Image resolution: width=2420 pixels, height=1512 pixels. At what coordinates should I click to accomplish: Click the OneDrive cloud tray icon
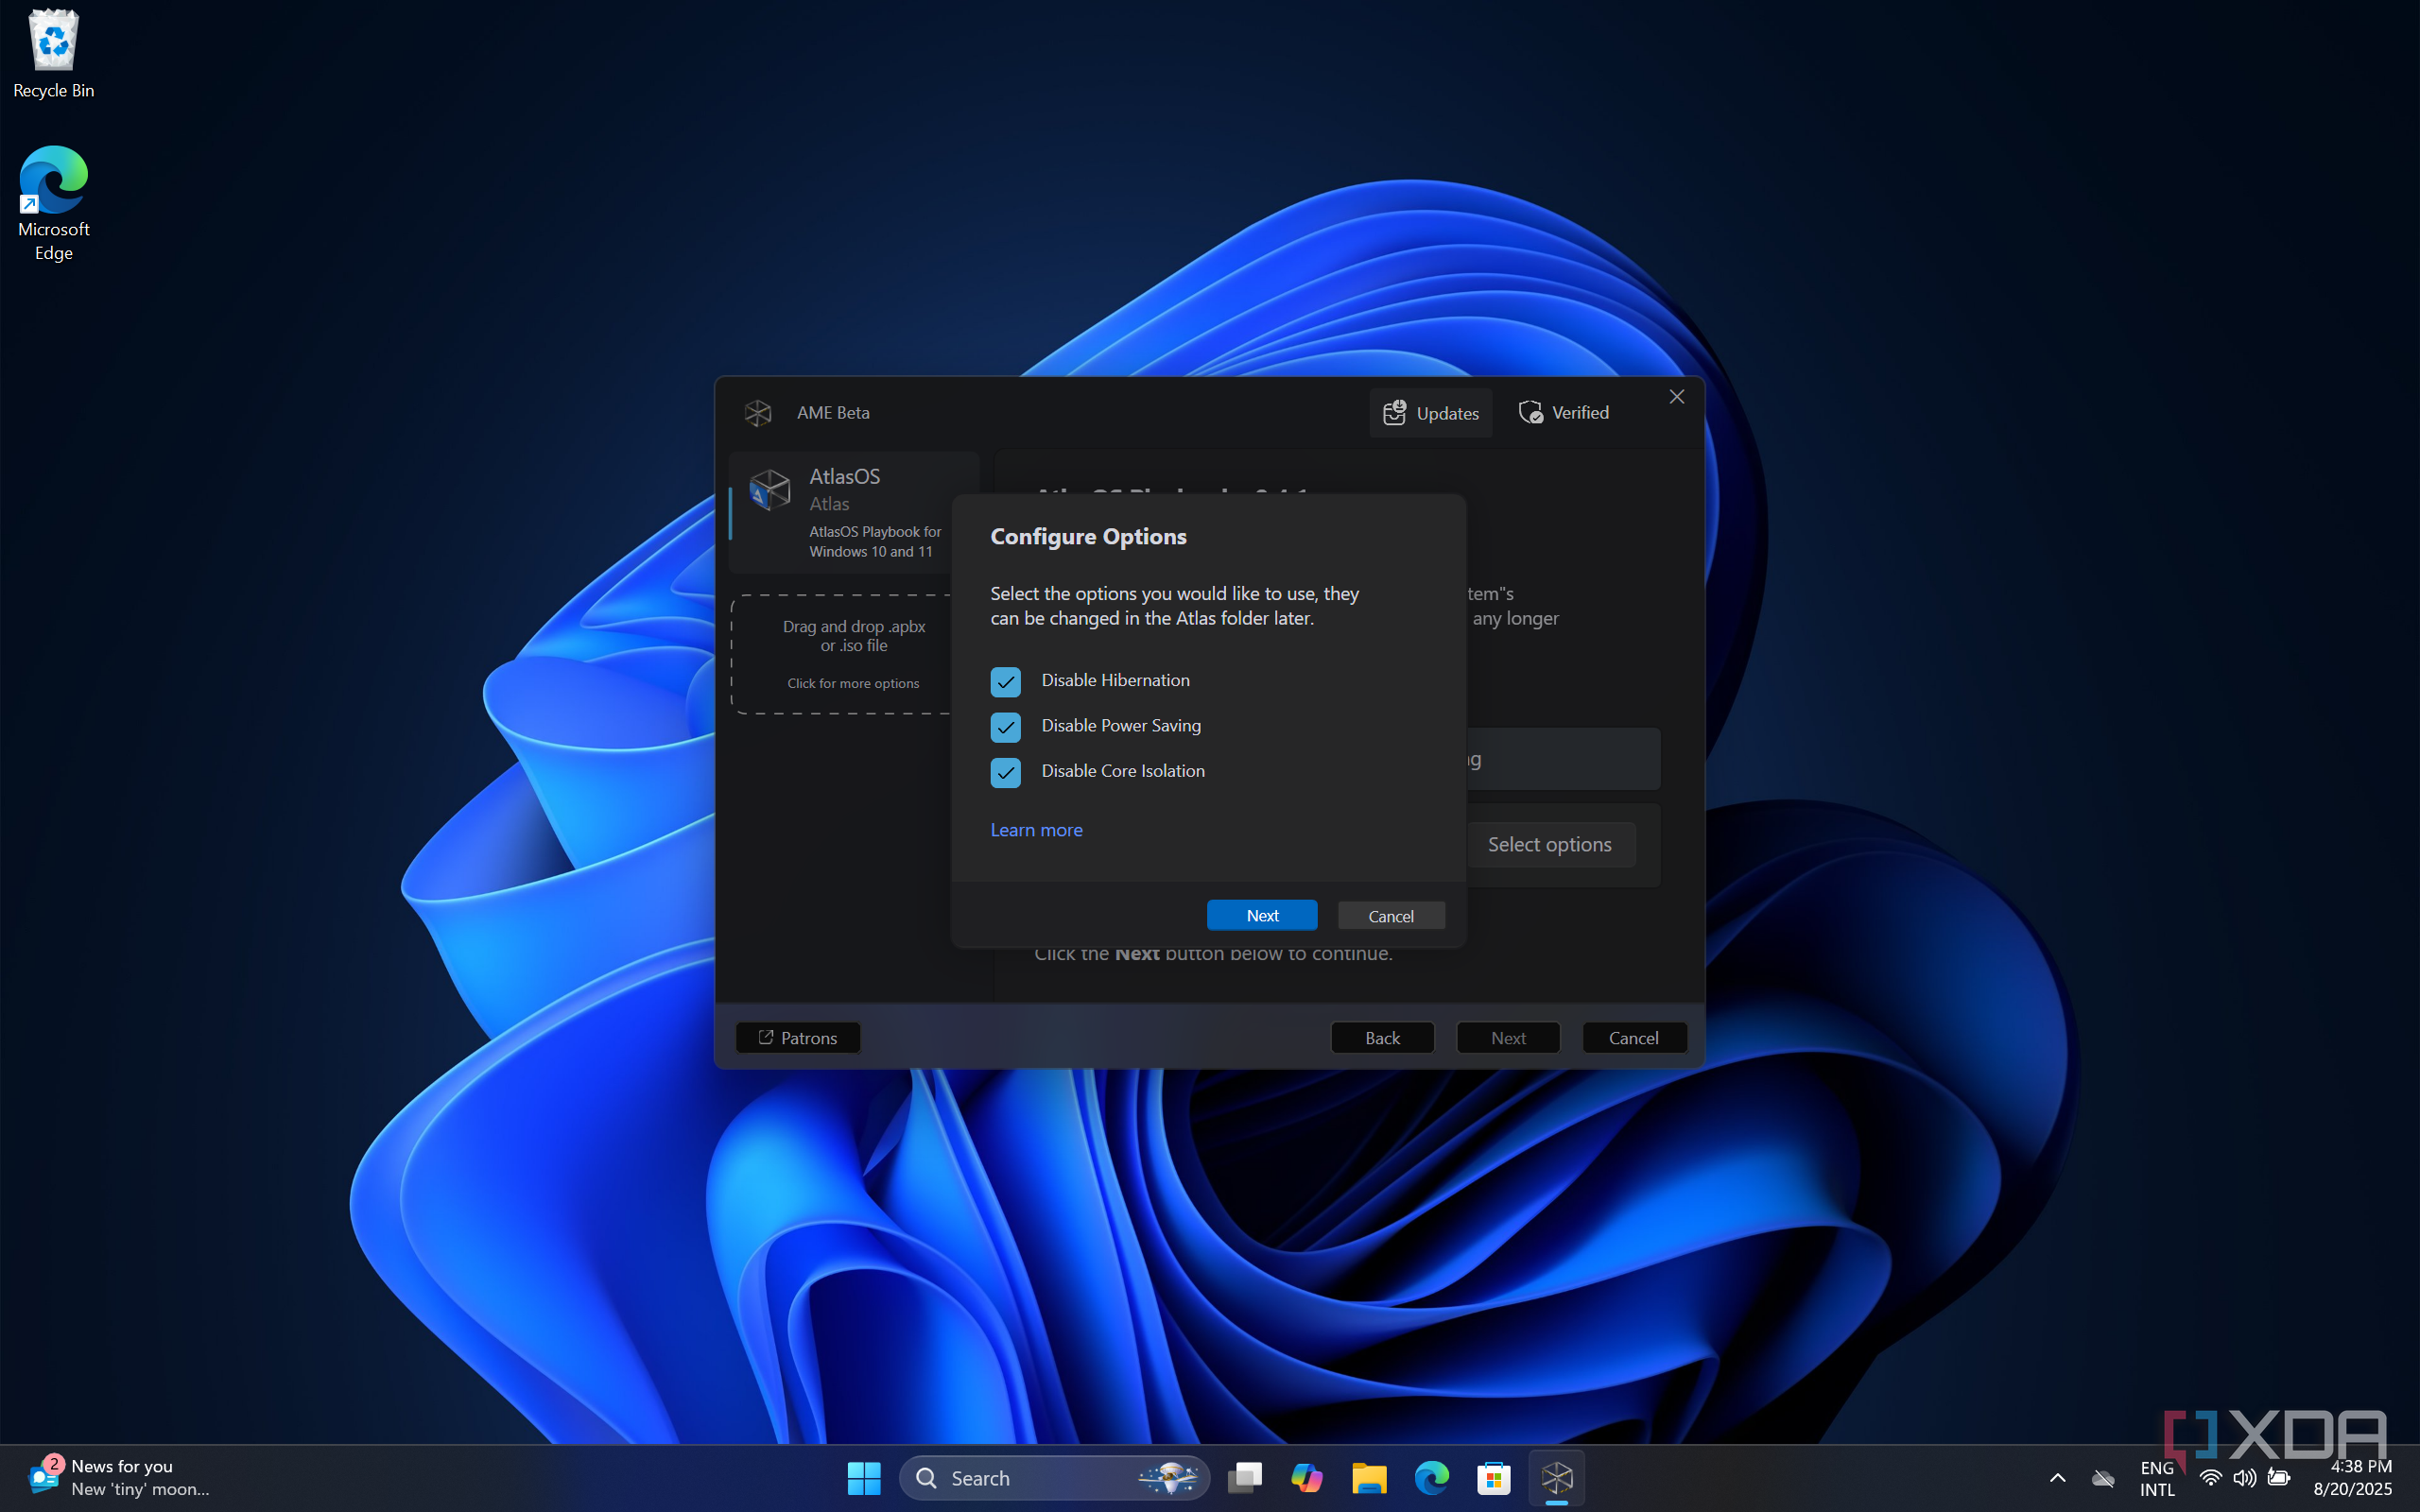[x=2103, y=1478]
